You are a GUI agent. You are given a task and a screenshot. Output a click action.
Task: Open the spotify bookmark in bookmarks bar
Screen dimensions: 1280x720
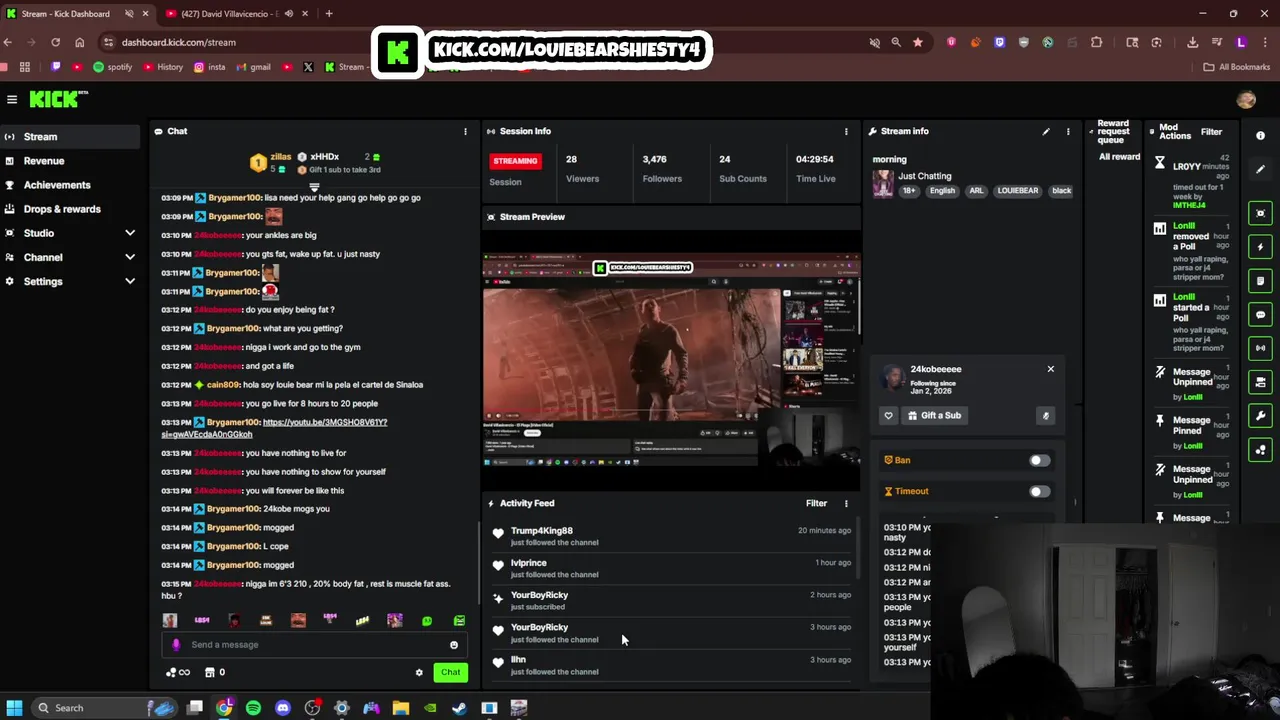112,67
